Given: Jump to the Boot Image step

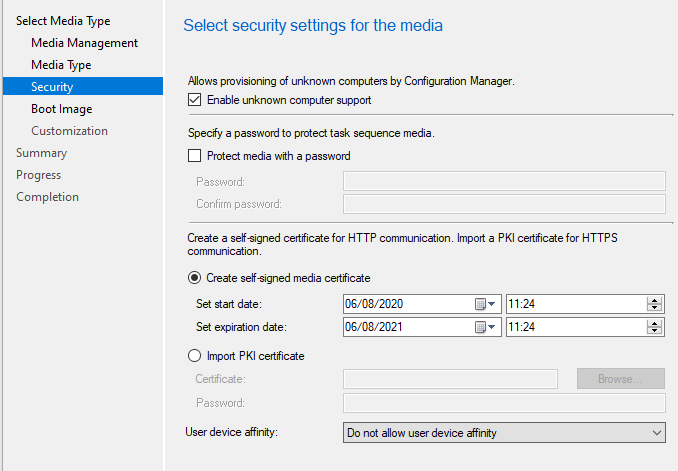Looking at the screenshot, I should (x=61, y=109).
